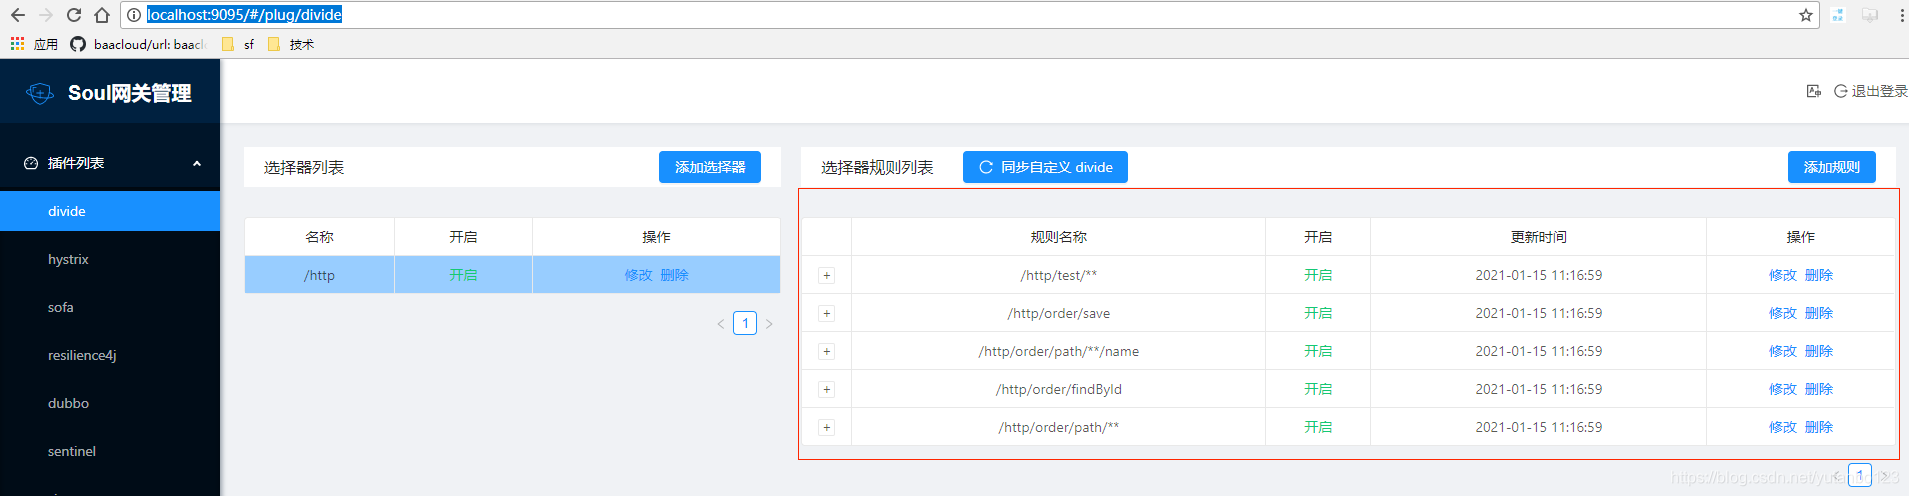Click 修改 for rule /http/order/findById
1909x496 pixels.
[x=1782, y=389]
